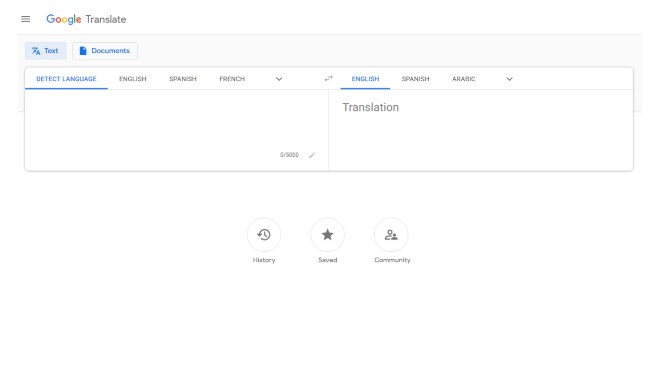Choose English as source language
This screenshot has height=373, width=649.
(x=133, y=79)
